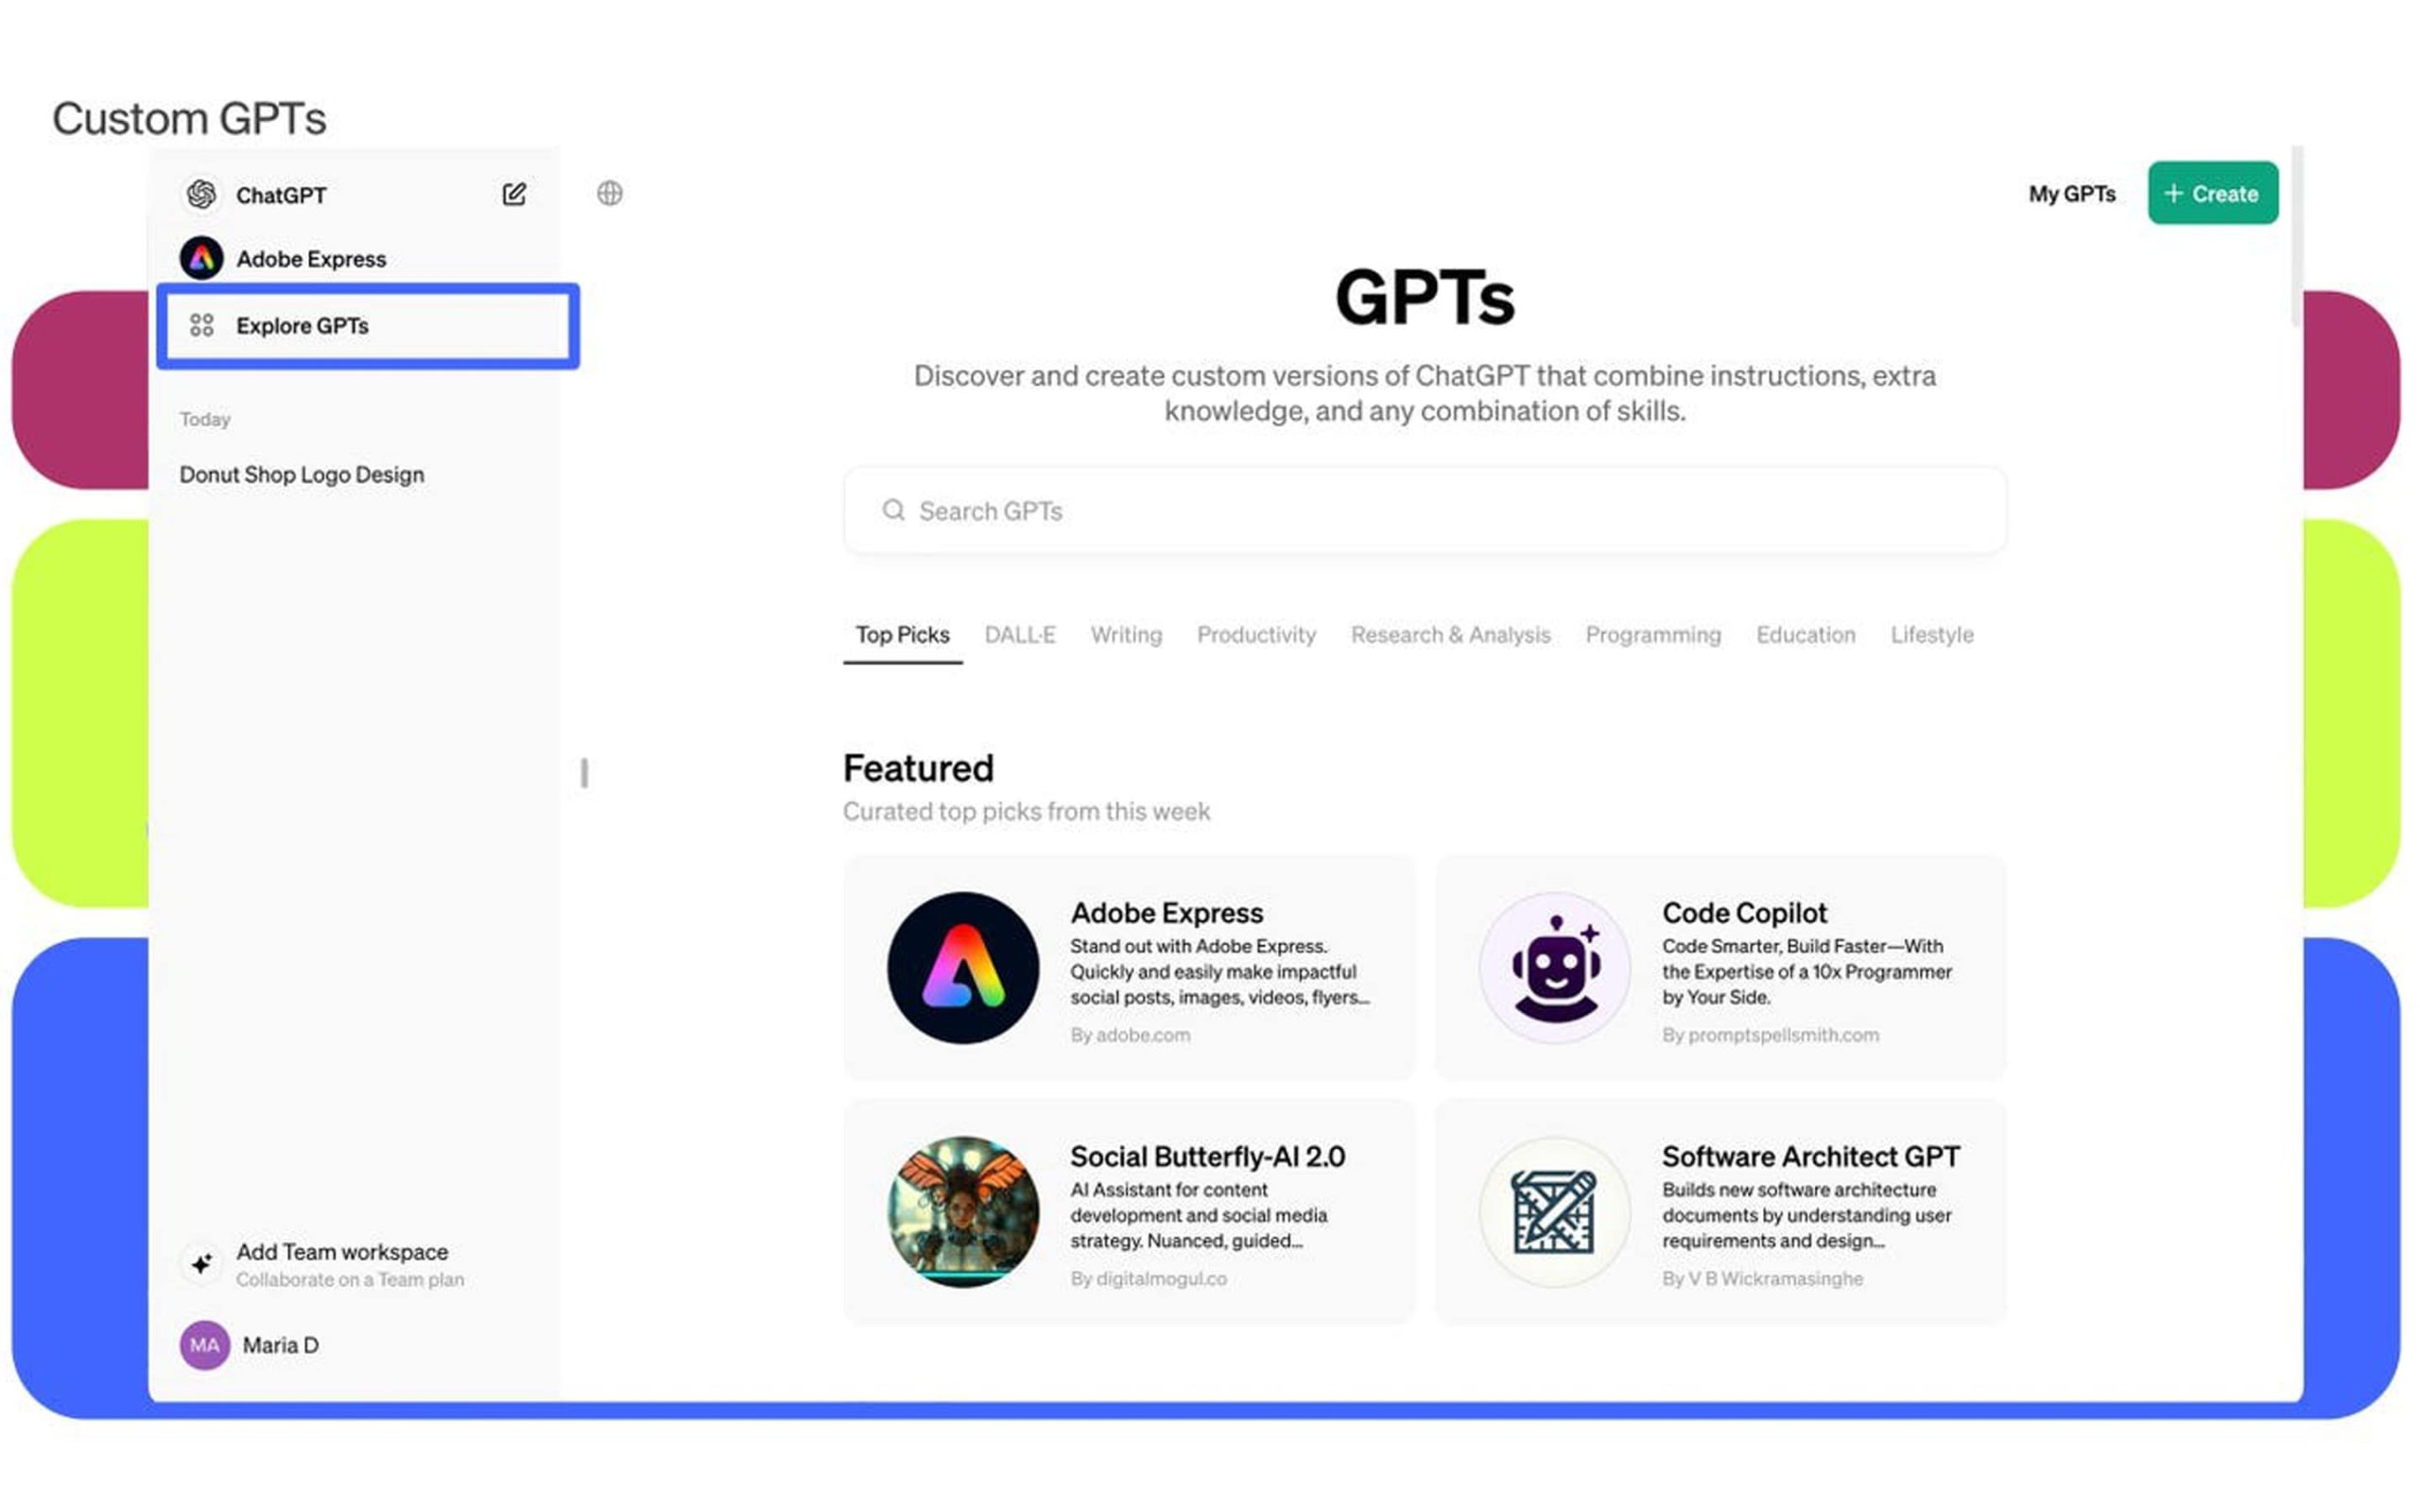2420x1512 pixels.
Task: Click 'By V B Wickramasinghe' author text
Action: 1763,1279
